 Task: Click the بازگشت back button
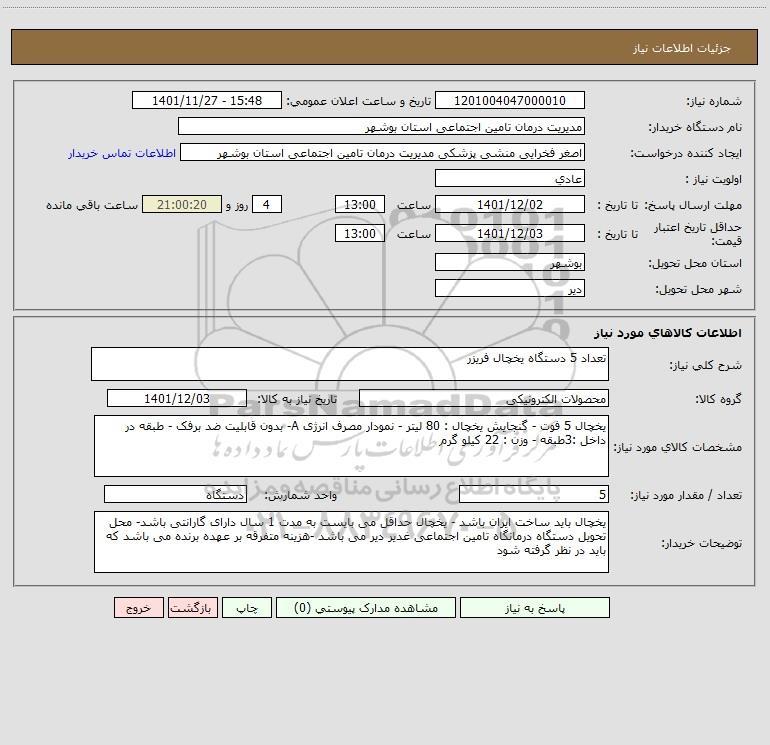[192, 608]
